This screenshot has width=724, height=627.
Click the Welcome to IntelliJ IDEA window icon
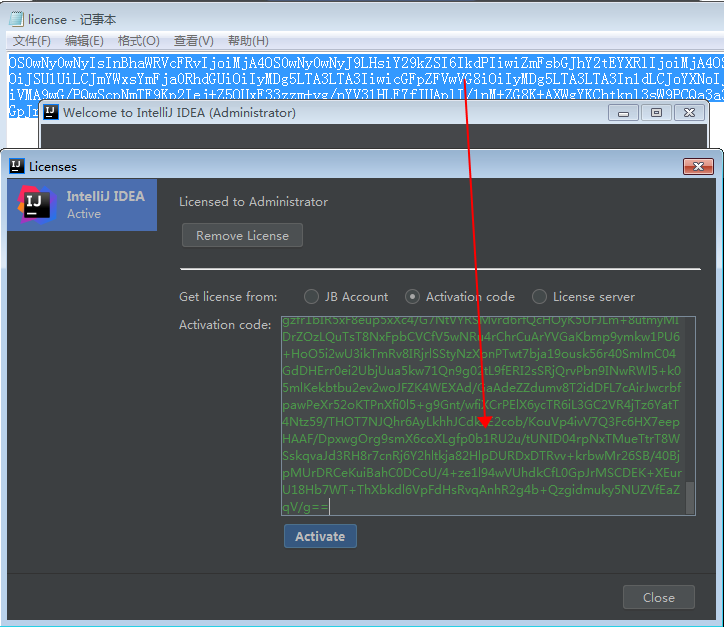(51, 112)
